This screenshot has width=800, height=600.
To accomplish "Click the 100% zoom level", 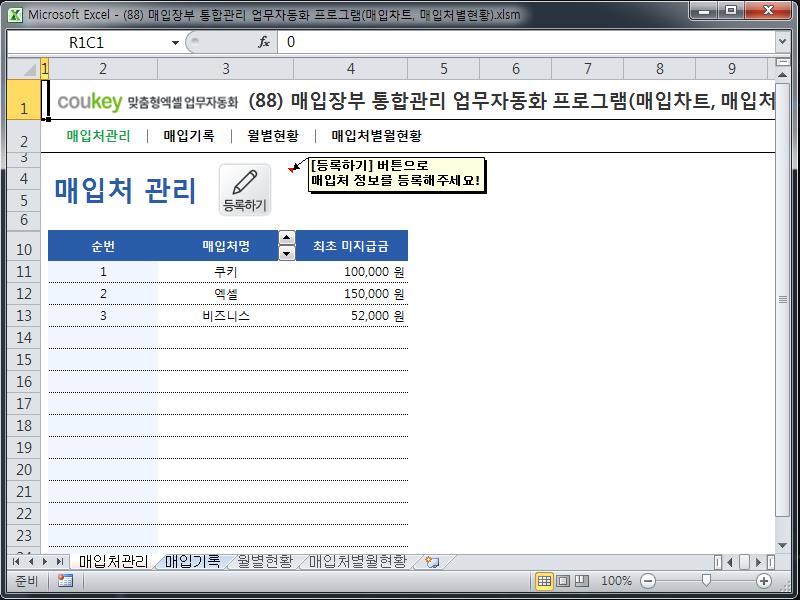I will pos(616,581).
